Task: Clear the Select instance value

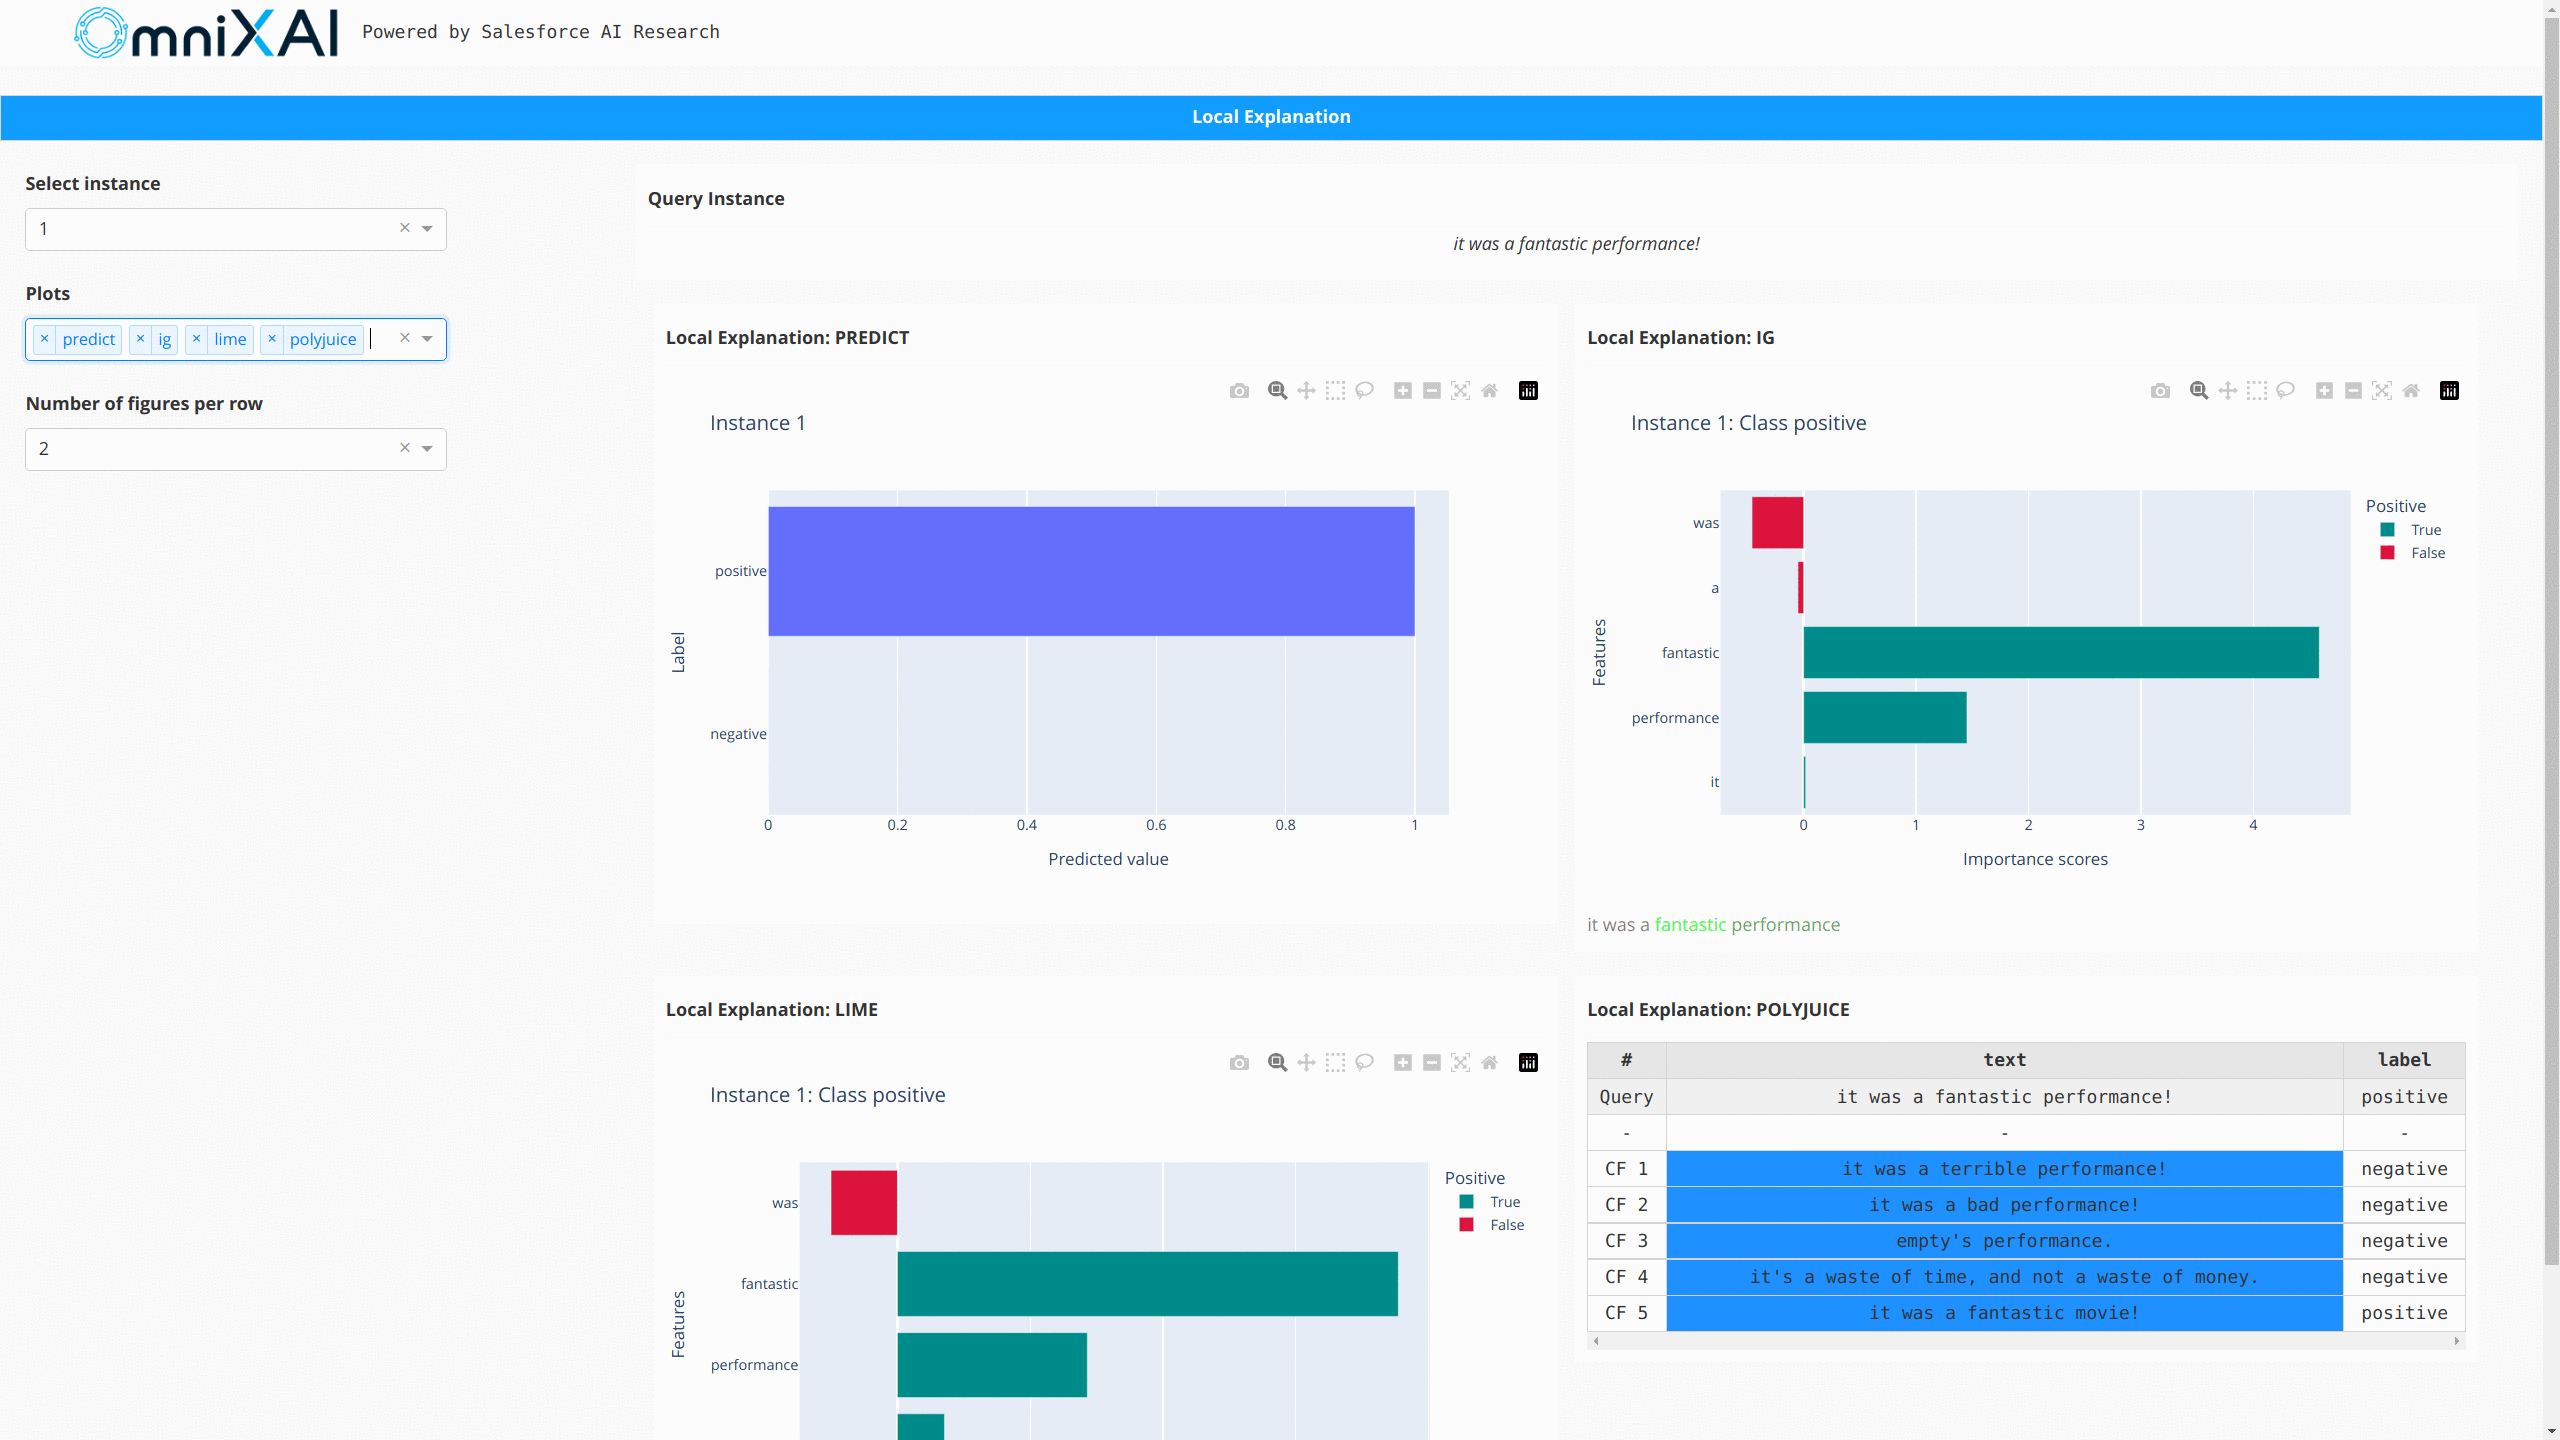Action: coord(405,228)
